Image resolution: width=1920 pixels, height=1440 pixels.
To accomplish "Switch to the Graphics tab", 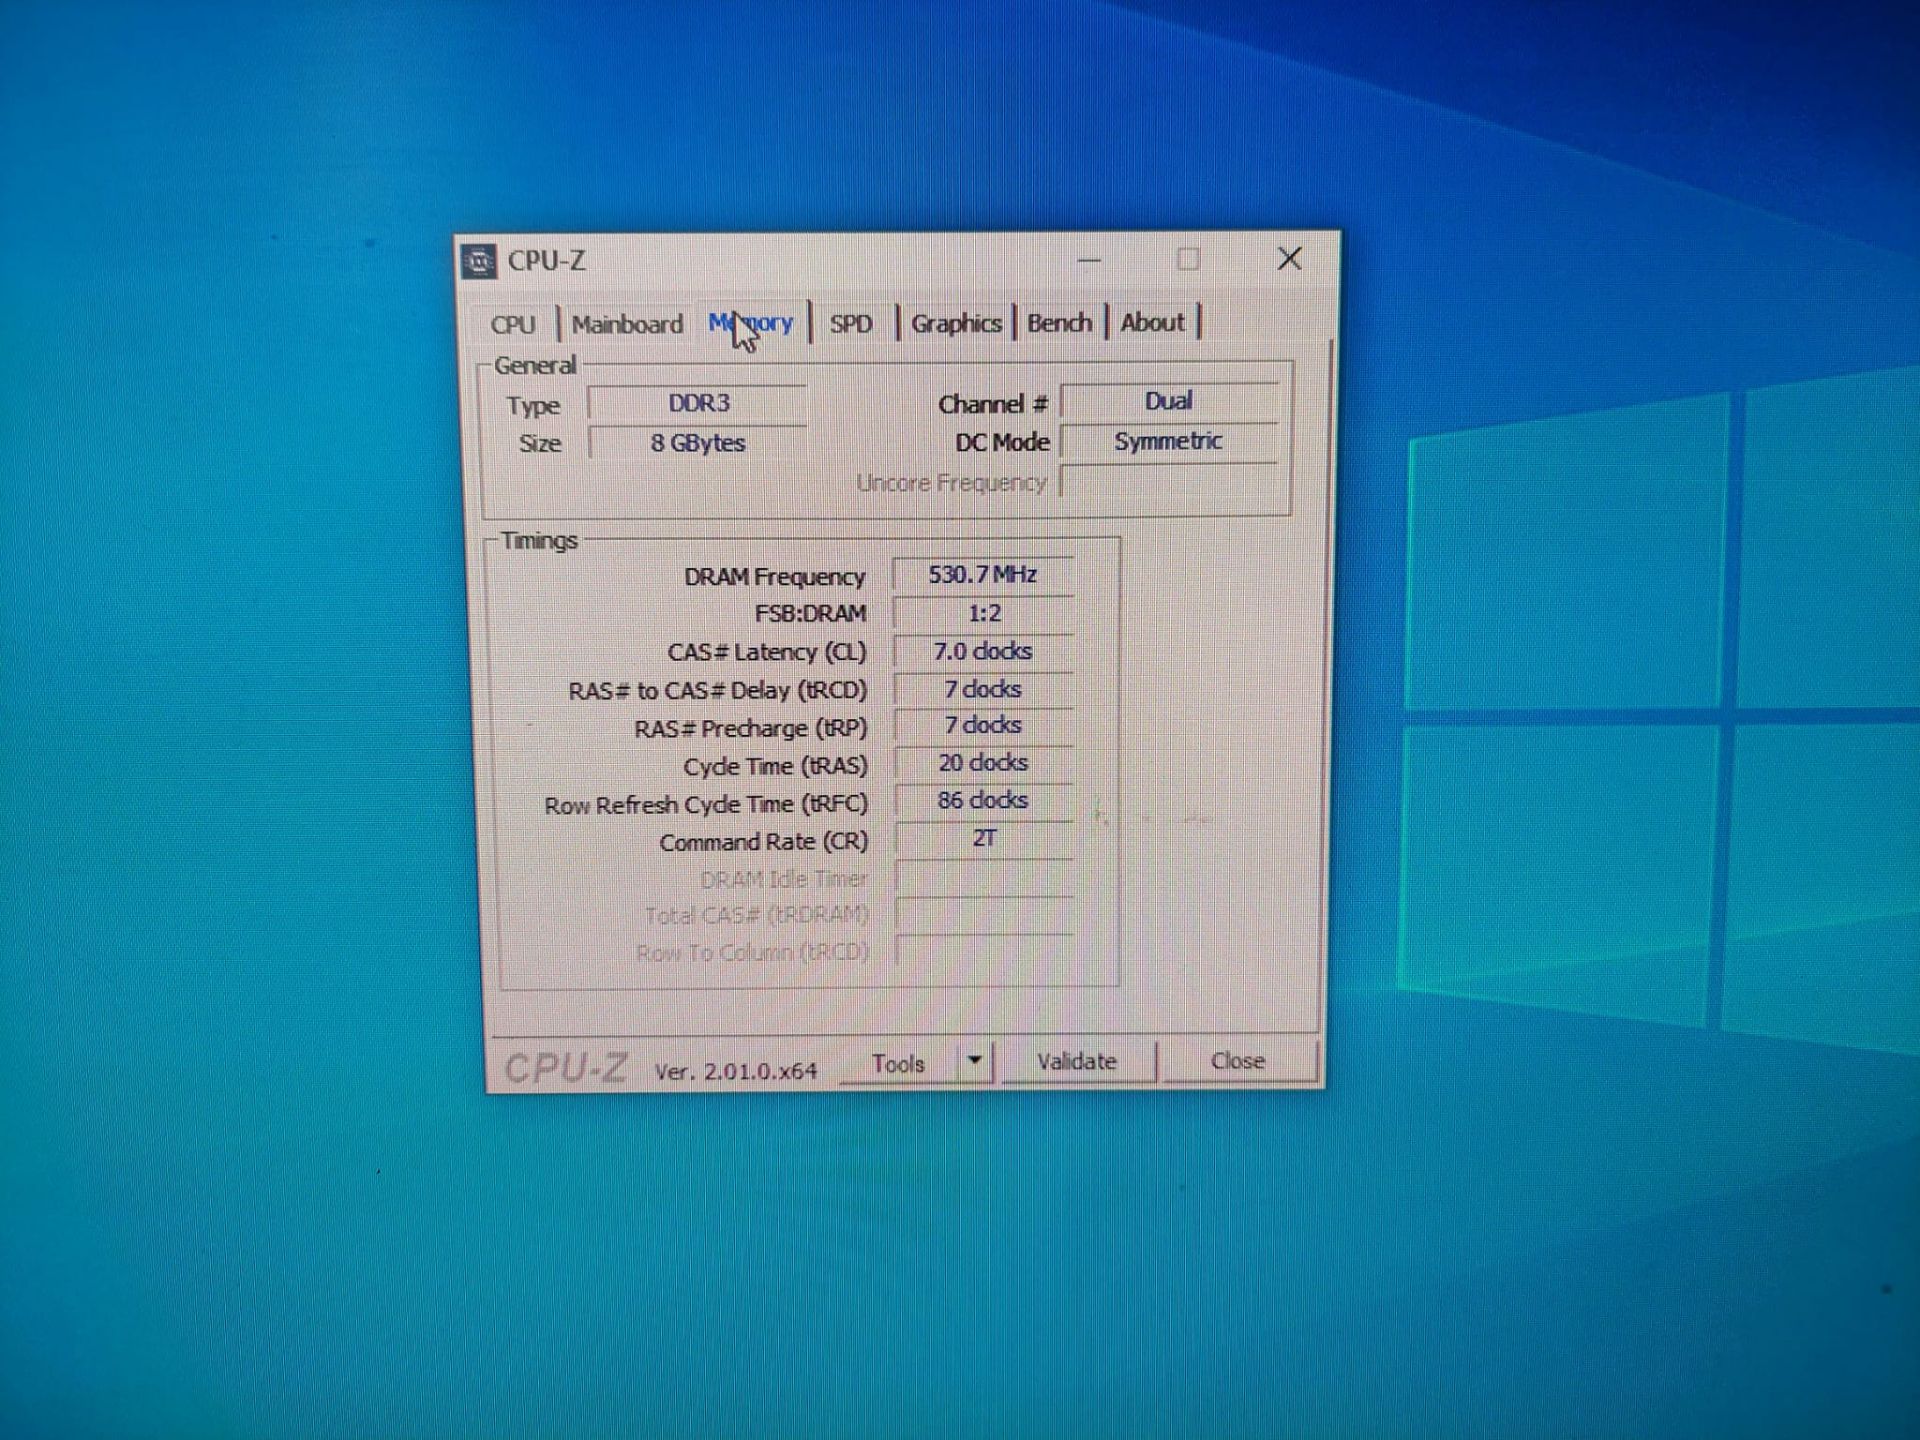I will (x=956, y=323).
